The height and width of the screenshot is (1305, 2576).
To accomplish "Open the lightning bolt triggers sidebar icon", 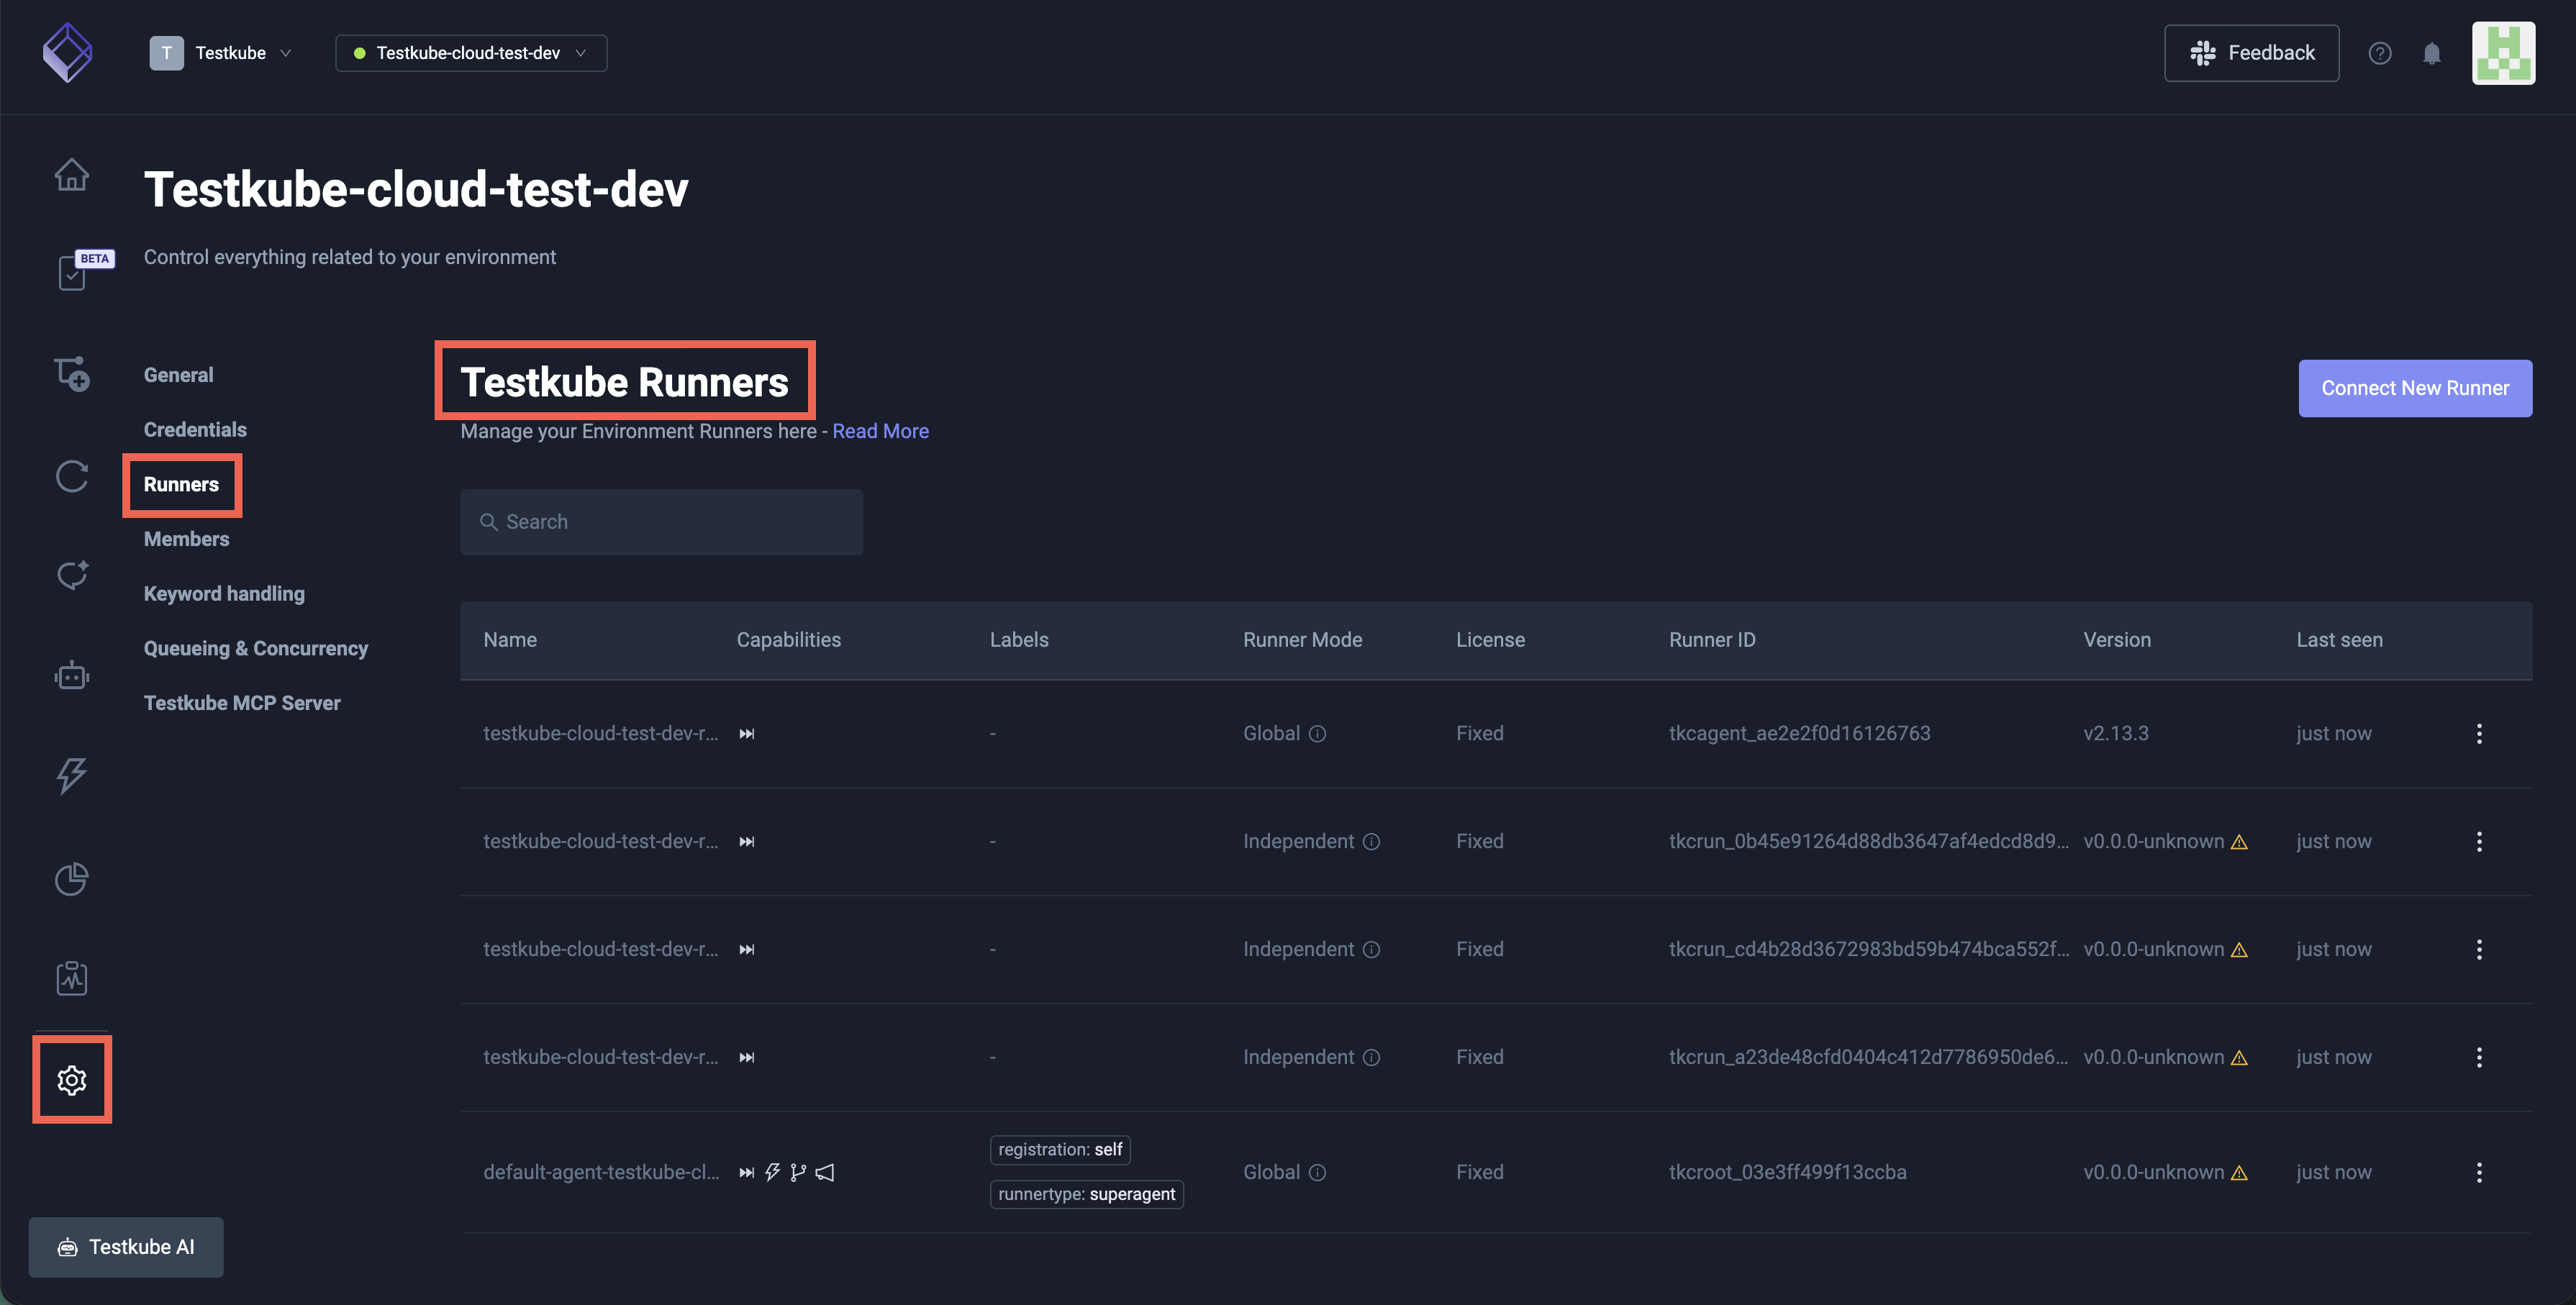I will click(x=71, y=776).
